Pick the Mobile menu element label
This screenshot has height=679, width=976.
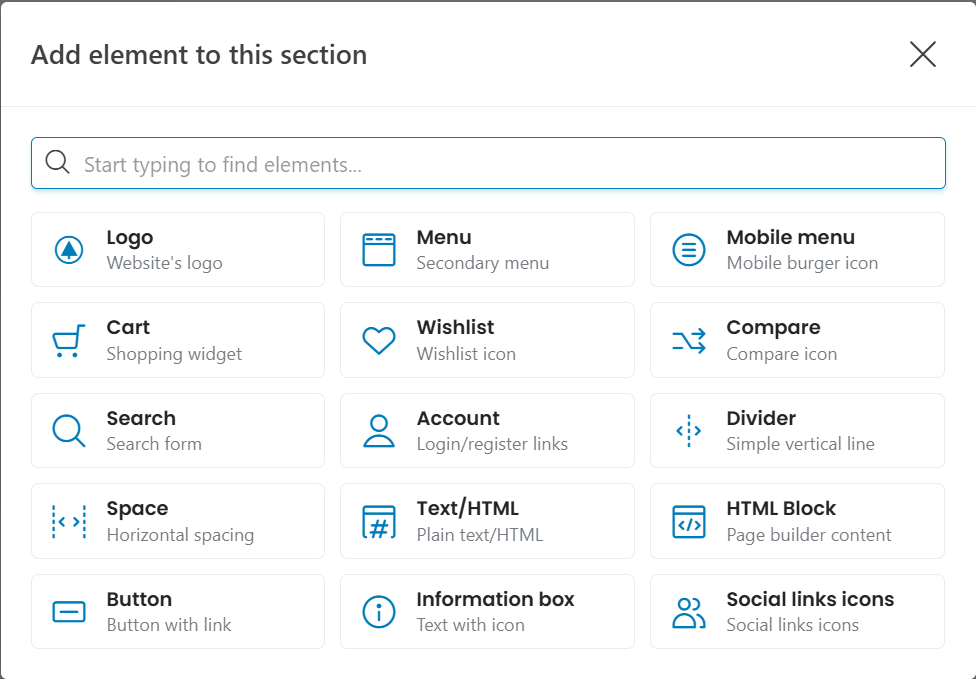tap(790, 238)
